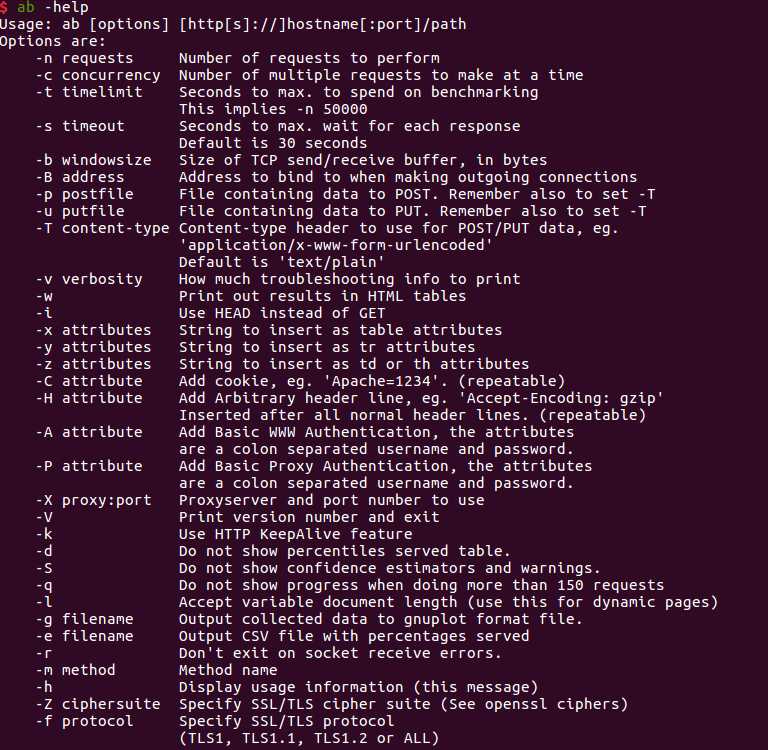The image size is (768, 750).
Task: Click the "-g filename" option name
Action: coord(84,619)
